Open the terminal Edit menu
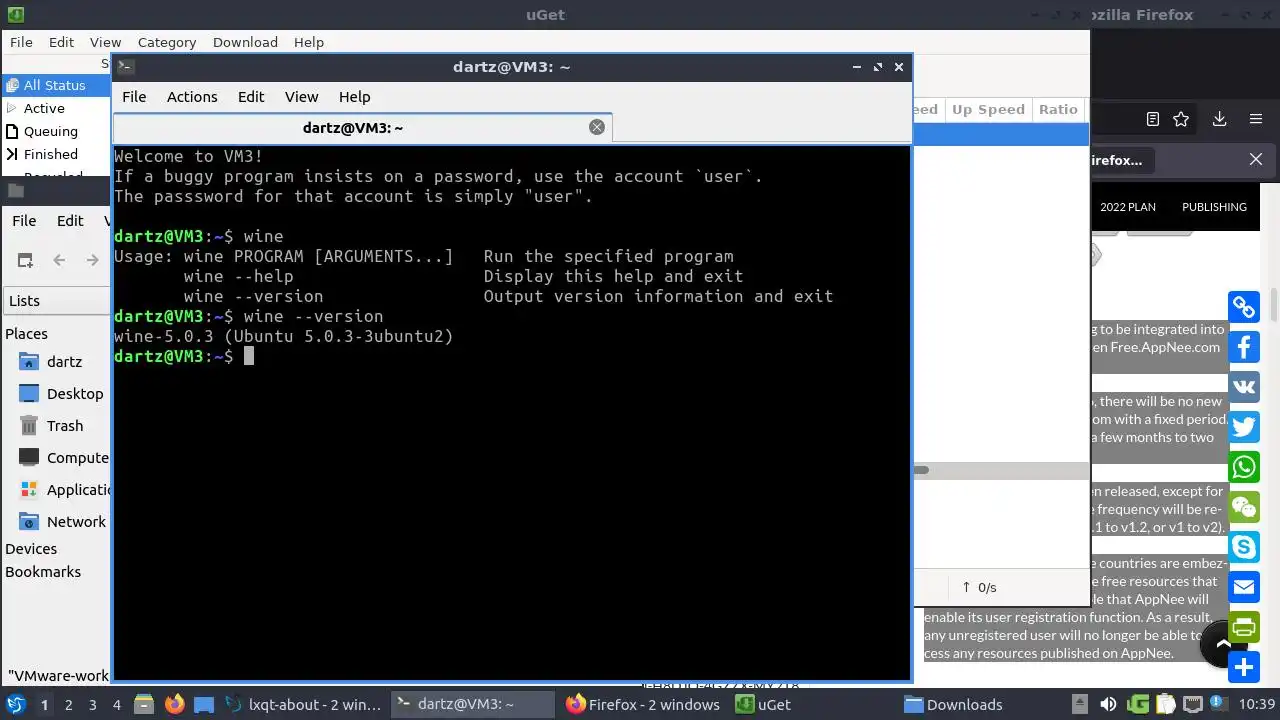This screenshot has height=720, width=1280. click(251, 97)
